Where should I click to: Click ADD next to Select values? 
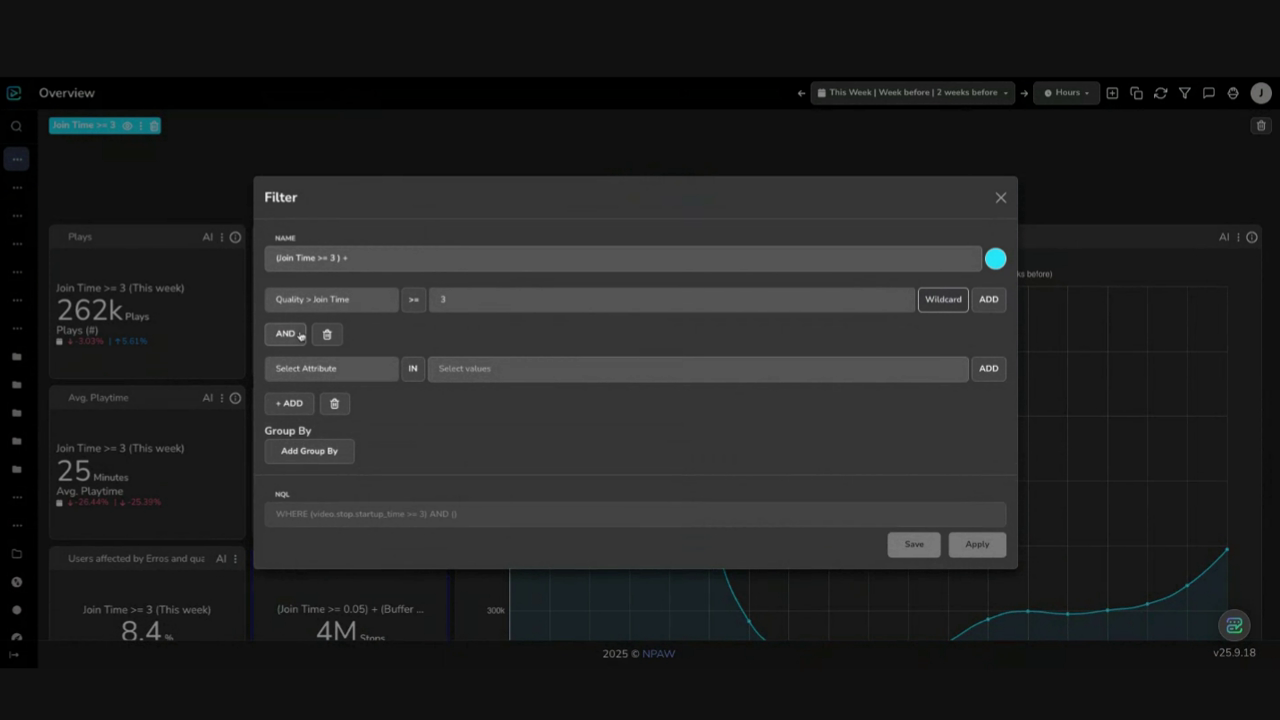coord(989,369)
